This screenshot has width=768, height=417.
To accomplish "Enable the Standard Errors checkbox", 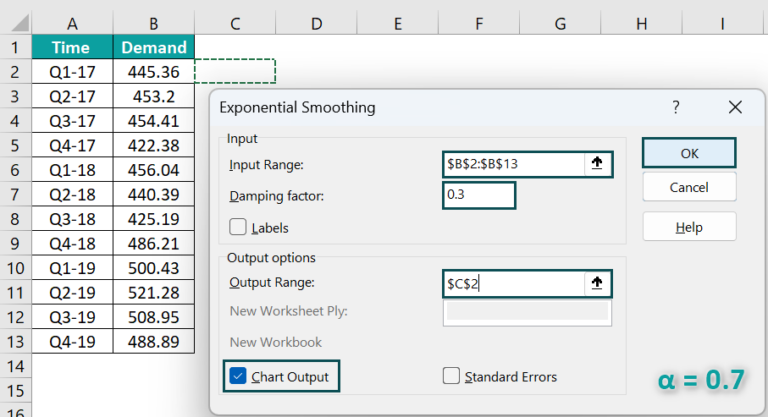I will [x=451, y=376].
